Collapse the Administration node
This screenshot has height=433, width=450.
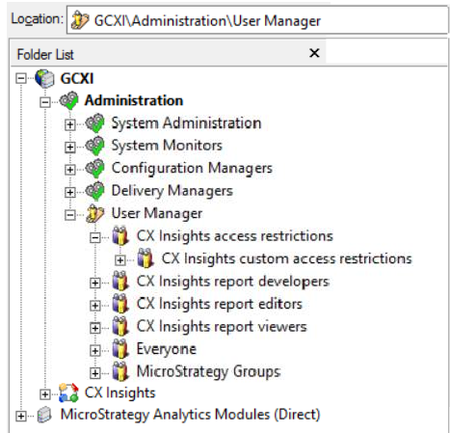click(x=45, y=102)
